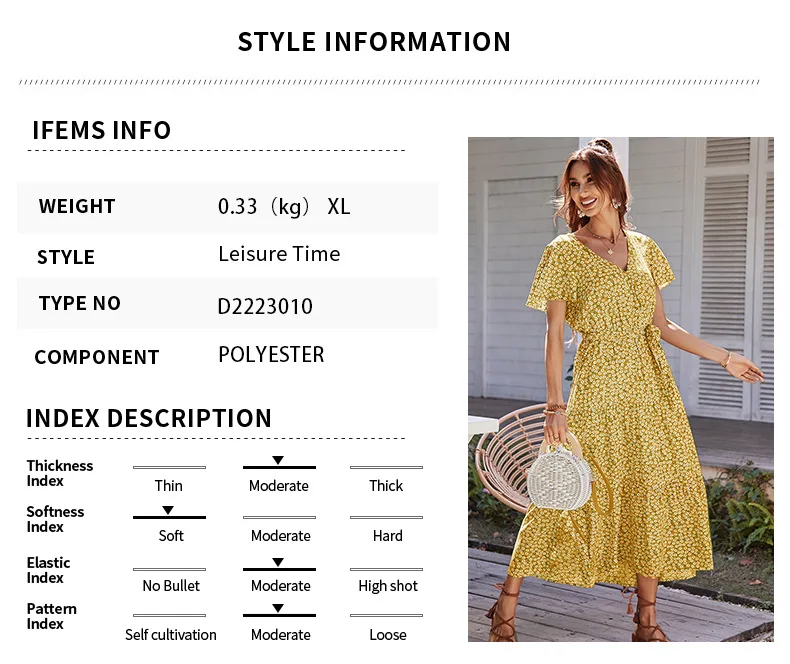This screenshot has height=664, width=790.
Task: Click the No Bullet option
Action: [x=171, y=586]
